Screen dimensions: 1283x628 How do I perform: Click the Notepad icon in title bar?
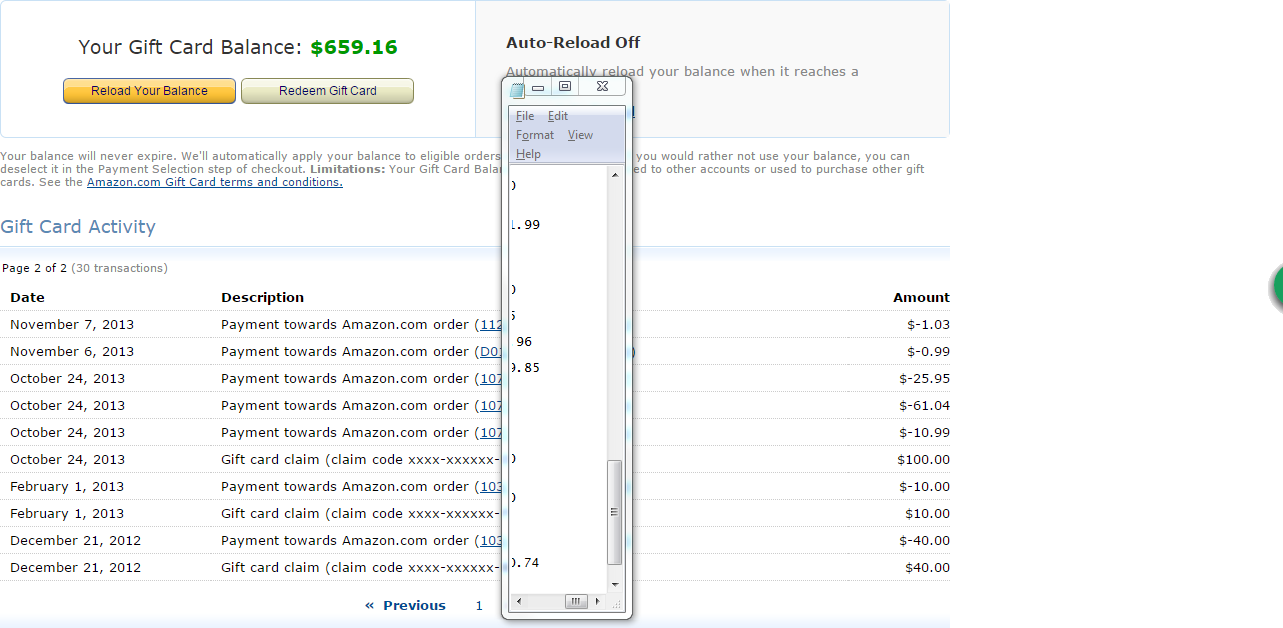tap(516, 90)
